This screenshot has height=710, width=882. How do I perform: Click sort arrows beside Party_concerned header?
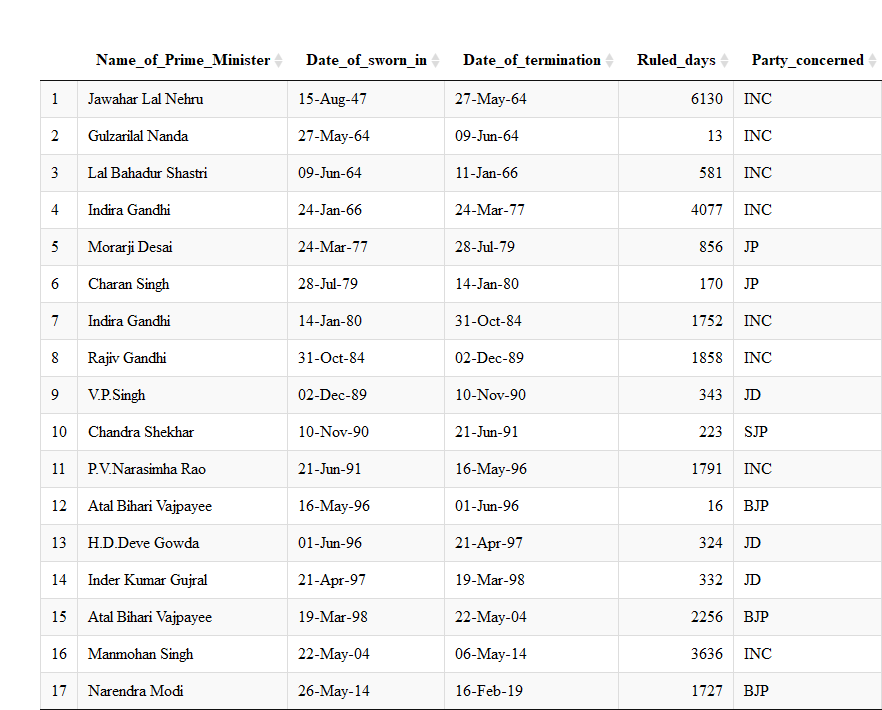(x=873, y=61)
